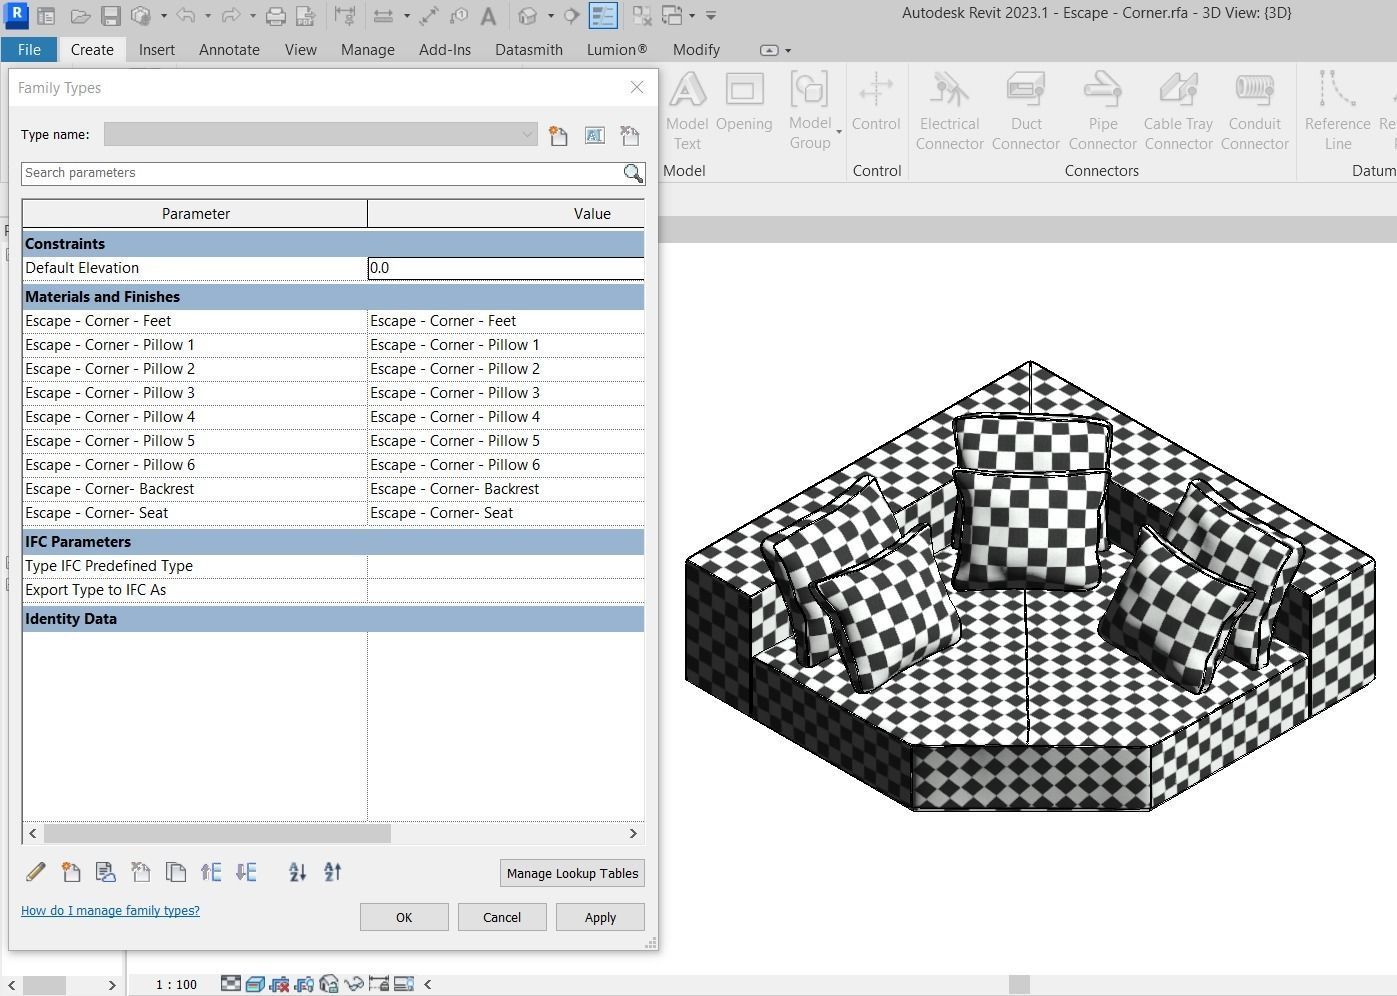The image size is (1397, 996).
Task: Open the Undo history dropdown arrow
Action: pyautogui.click(x=207, y=16)
